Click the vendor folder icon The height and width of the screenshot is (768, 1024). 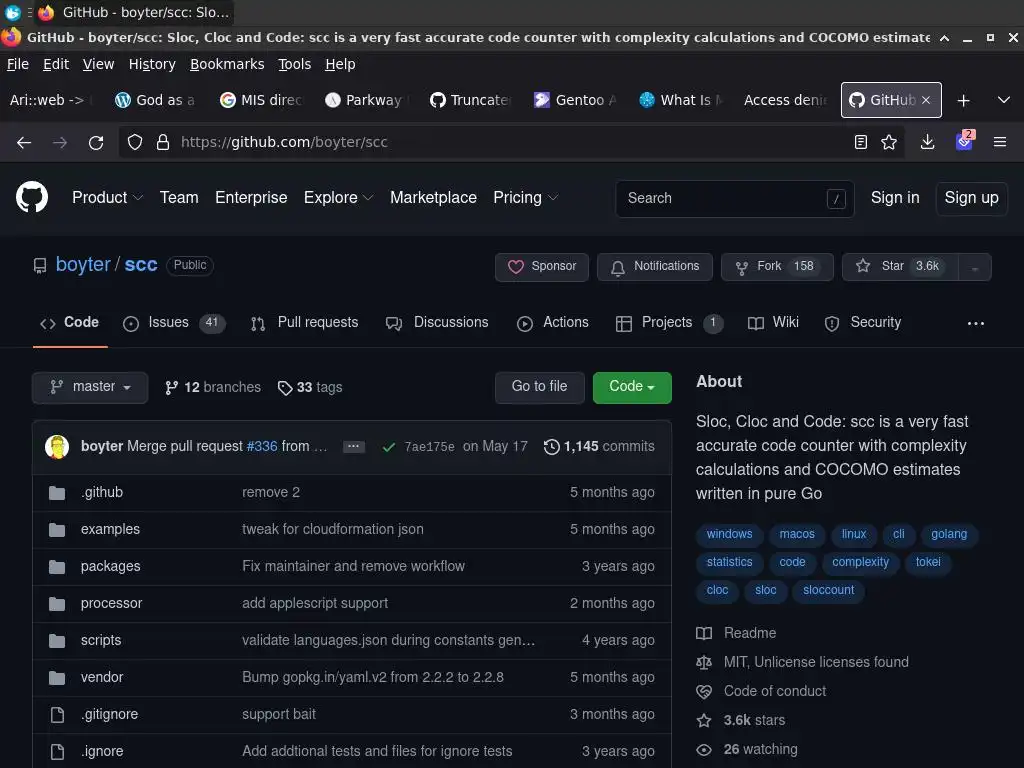pyautogui.click(x=57, y=678)
